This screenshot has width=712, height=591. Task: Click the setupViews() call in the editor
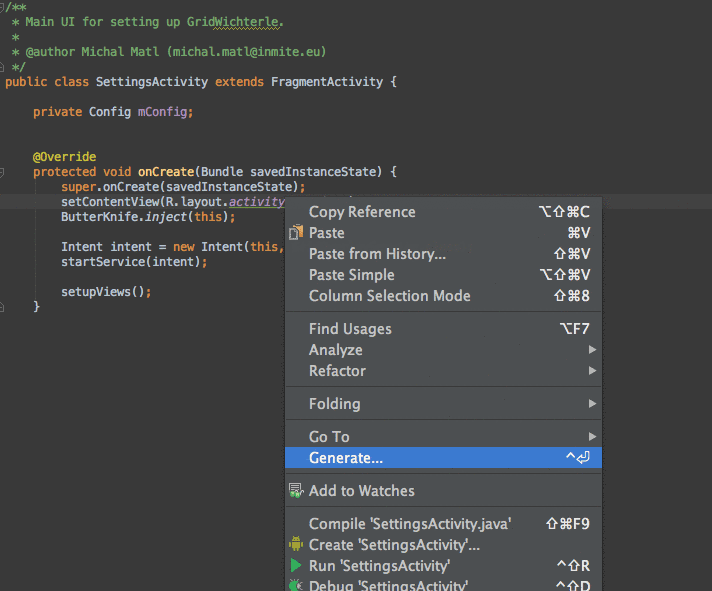(104, 292)
